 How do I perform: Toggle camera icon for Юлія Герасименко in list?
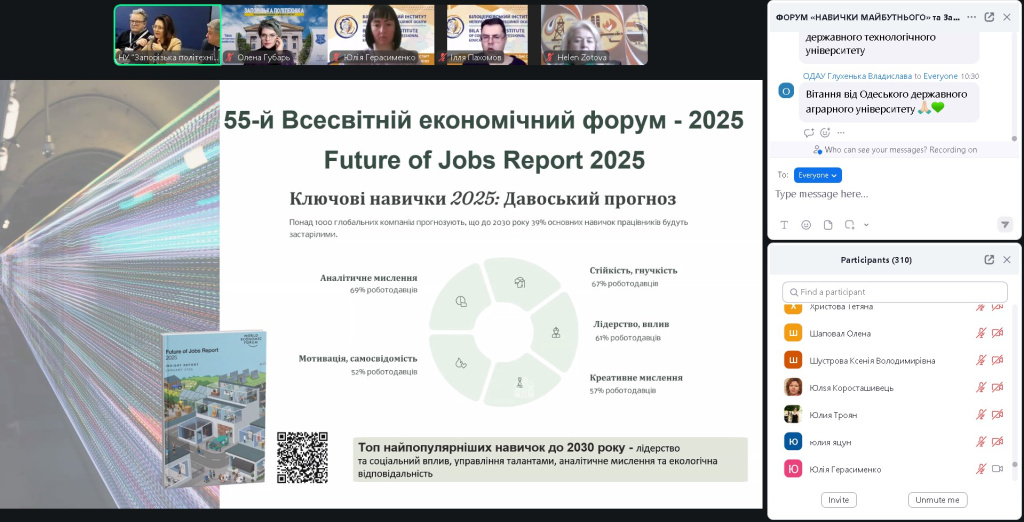(997, 469)
